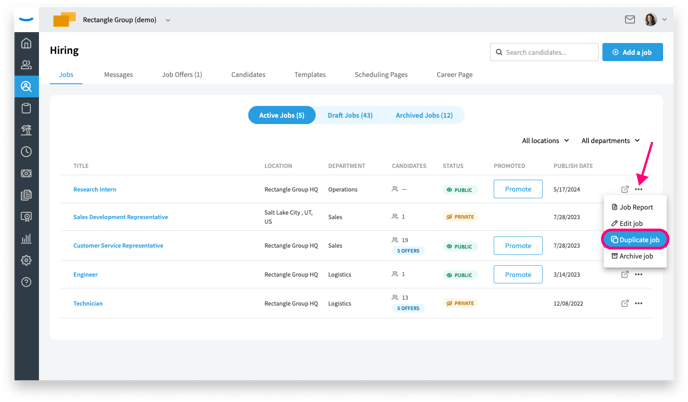Click the Add a job button

click(x=632, y=52)
